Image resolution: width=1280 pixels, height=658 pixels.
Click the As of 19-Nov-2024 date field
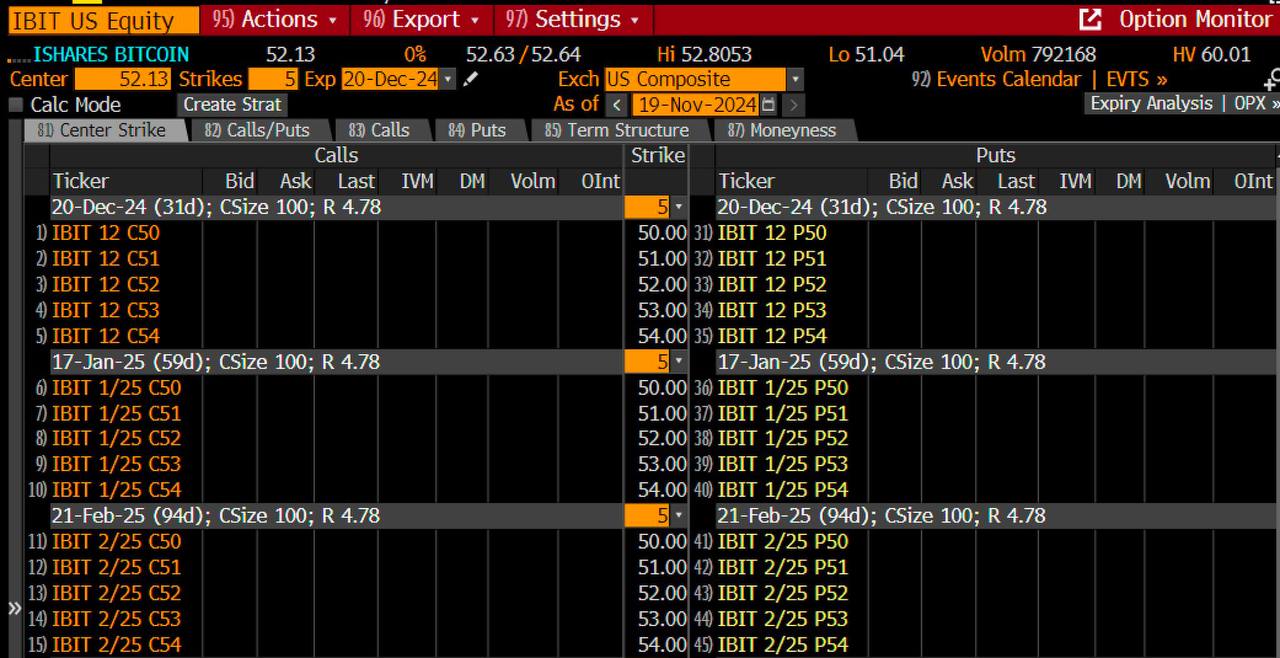click(x=696, y=104)
